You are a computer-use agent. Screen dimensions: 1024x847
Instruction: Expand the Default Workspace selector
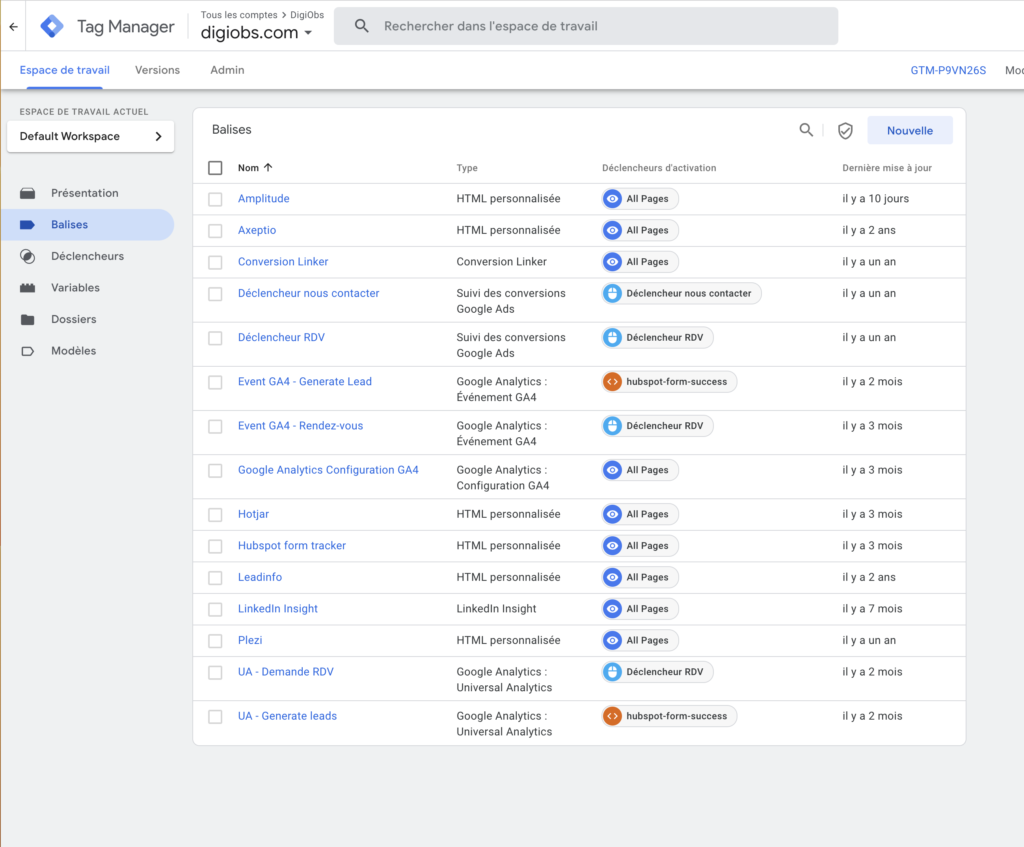point(90,137)
